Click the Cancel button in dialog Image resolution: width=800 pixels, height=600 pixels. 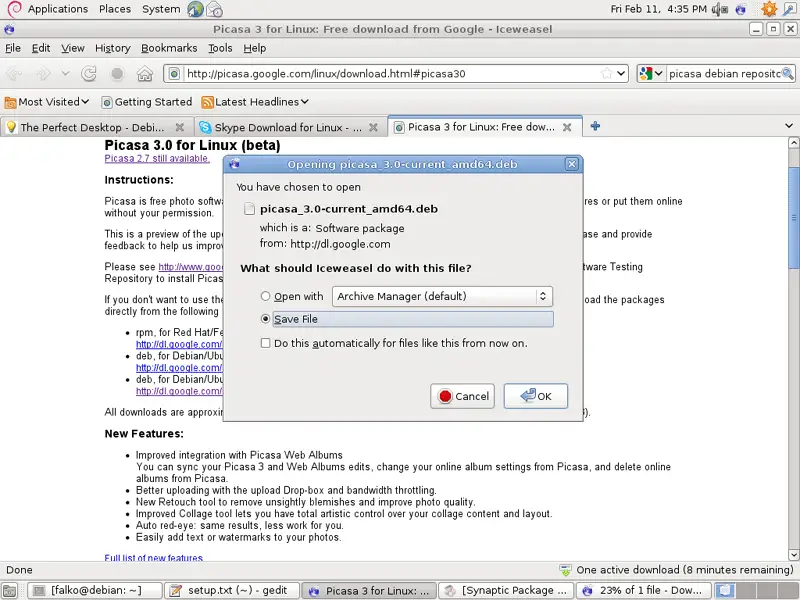pos(462,396)
